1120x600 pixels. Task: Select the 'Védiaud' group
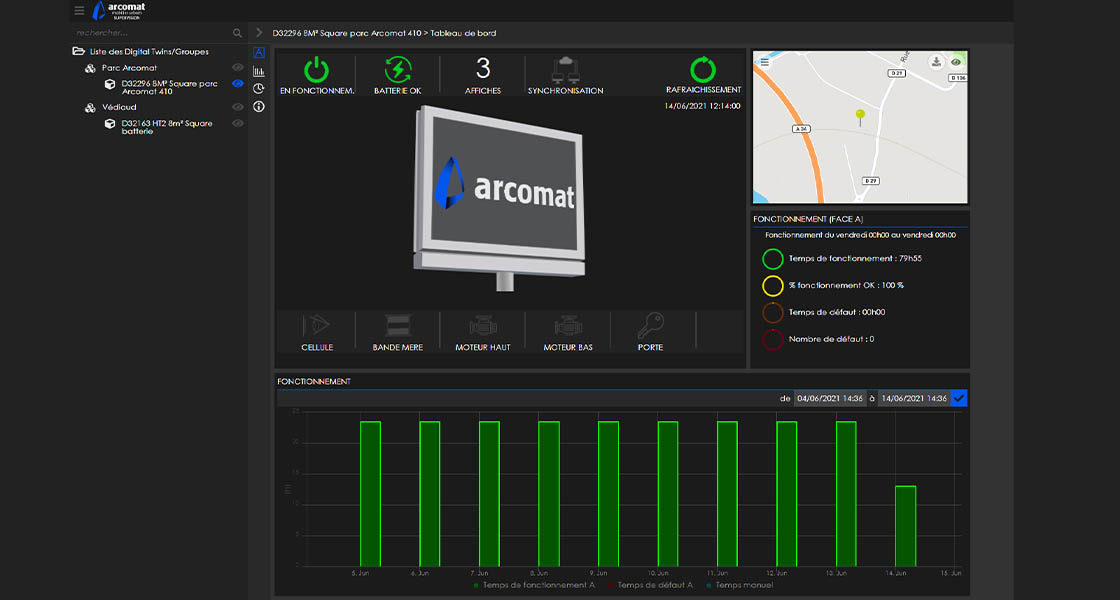[119, 107]
